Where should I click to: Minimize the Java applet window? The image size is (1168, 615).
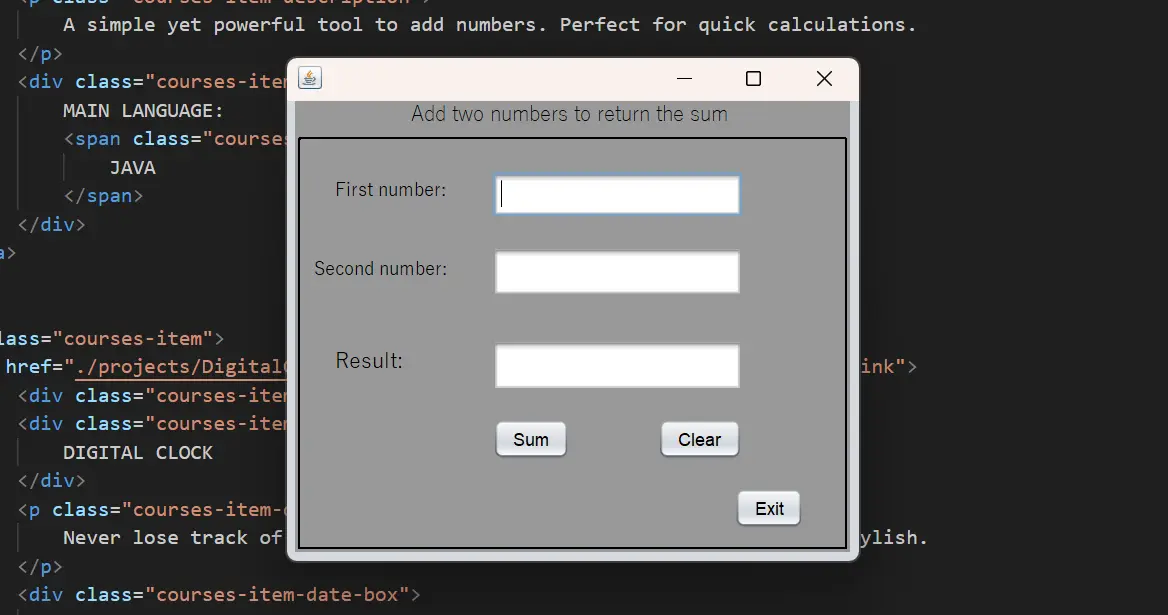[x=684, y=77]
